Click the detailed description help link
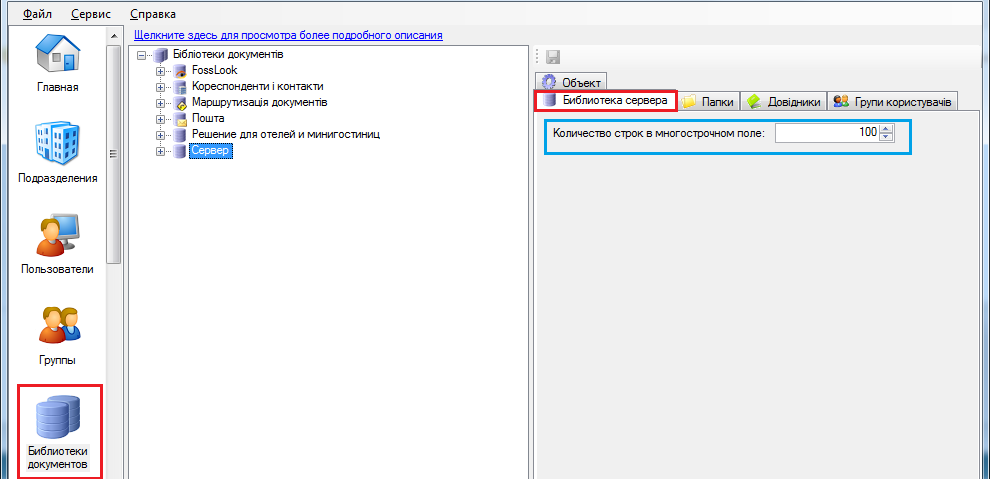The height and width of the screenshot is (479, 990). point(288,35)
